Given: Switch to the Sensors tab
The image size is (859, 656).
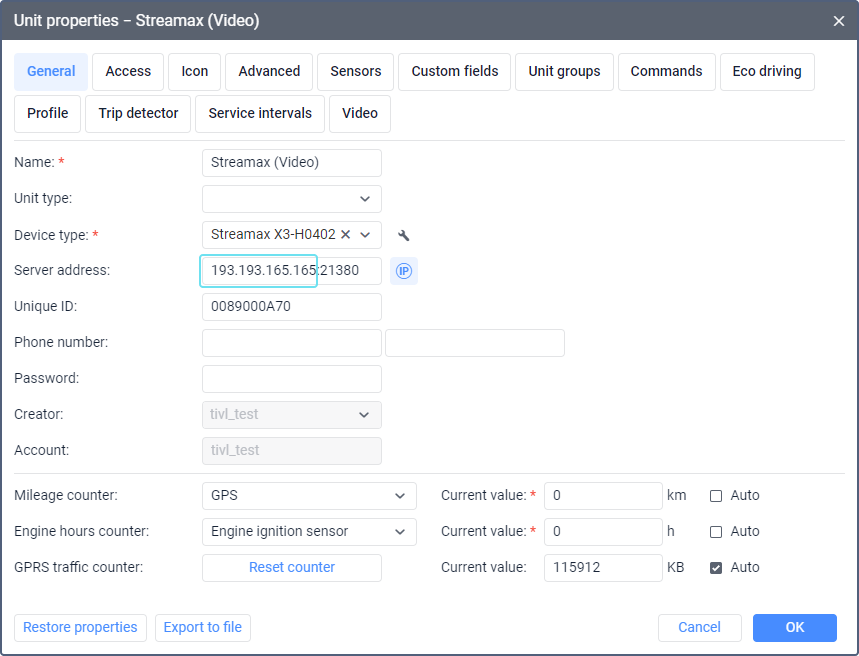Looking at the screenshot, I should [356, 71].
